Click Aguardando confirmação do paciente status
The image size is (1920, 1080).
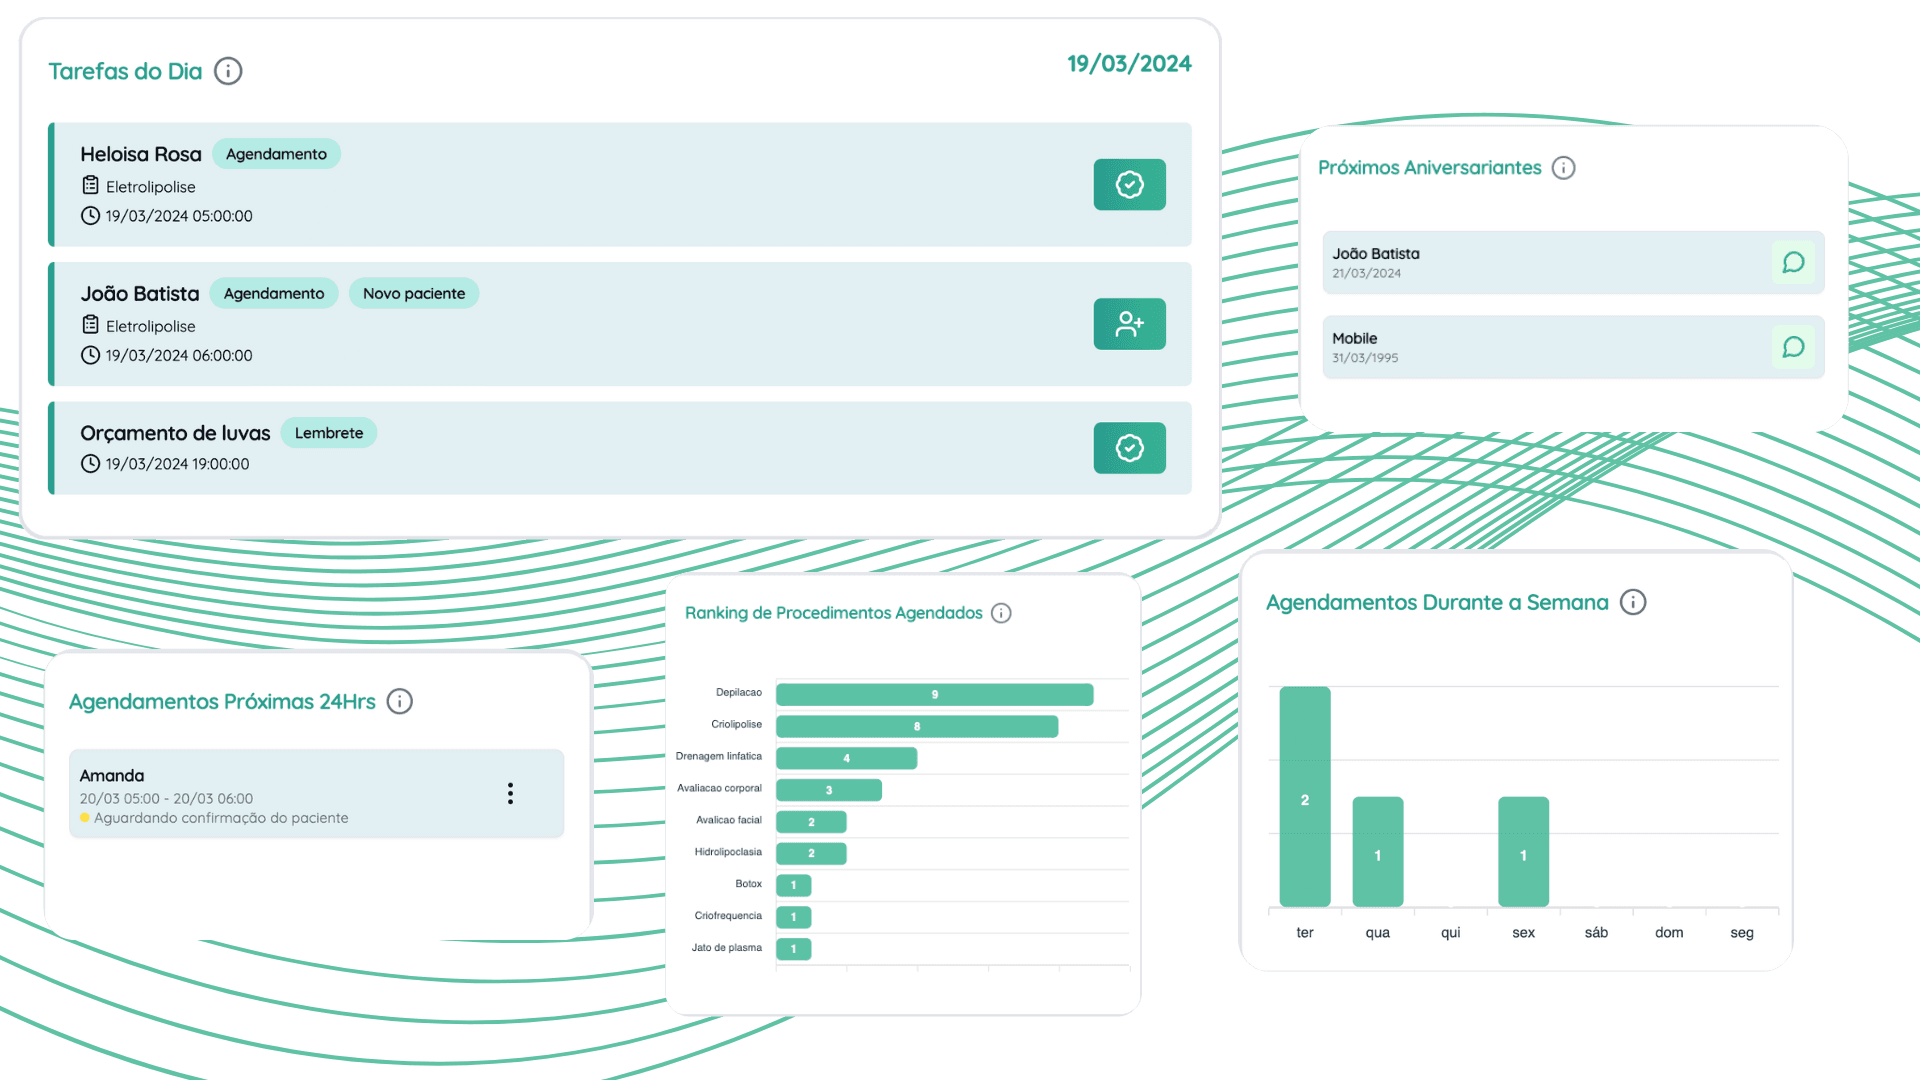221,818
